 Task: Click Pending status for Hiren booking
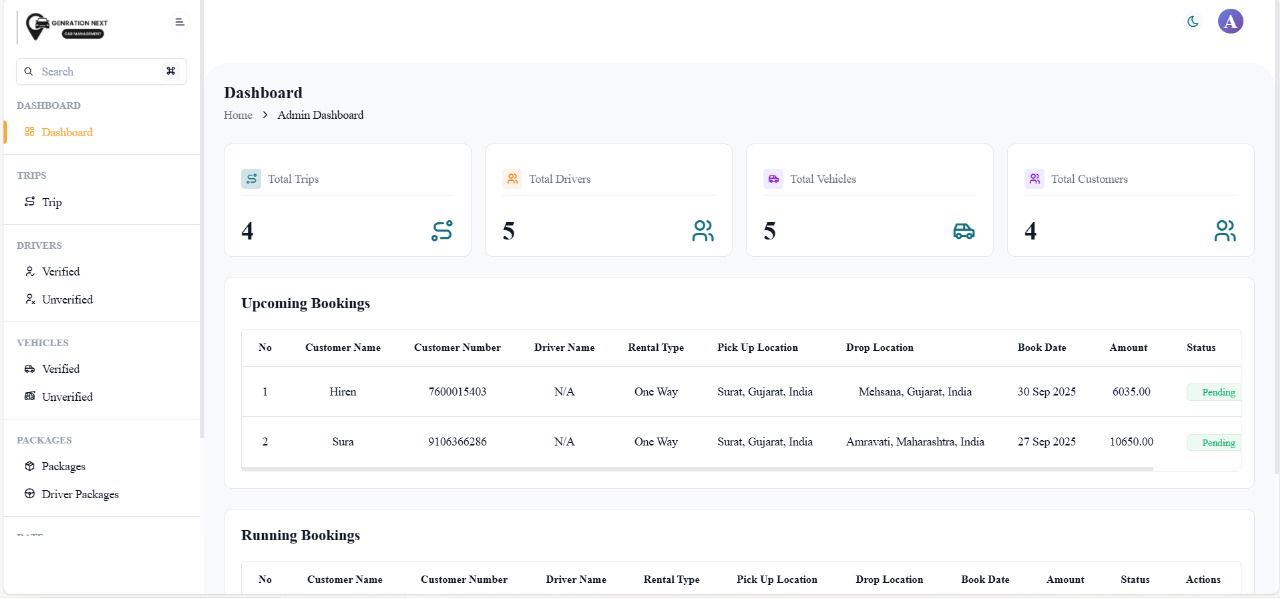(x=1217, y=392)
